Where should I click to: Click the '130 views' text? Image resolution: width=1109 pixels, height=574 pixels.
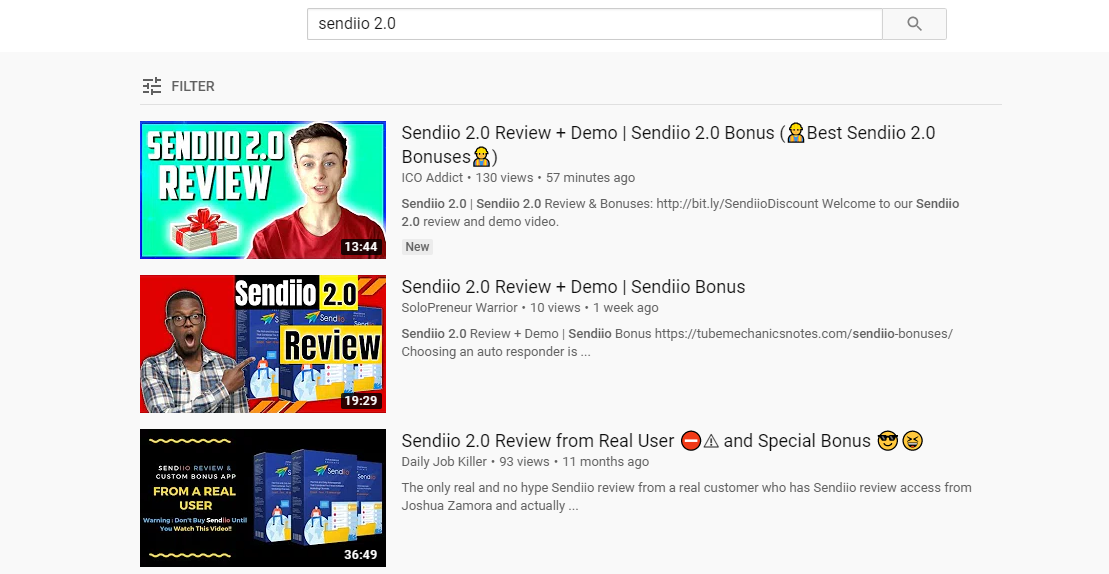[x=504, y=177]
